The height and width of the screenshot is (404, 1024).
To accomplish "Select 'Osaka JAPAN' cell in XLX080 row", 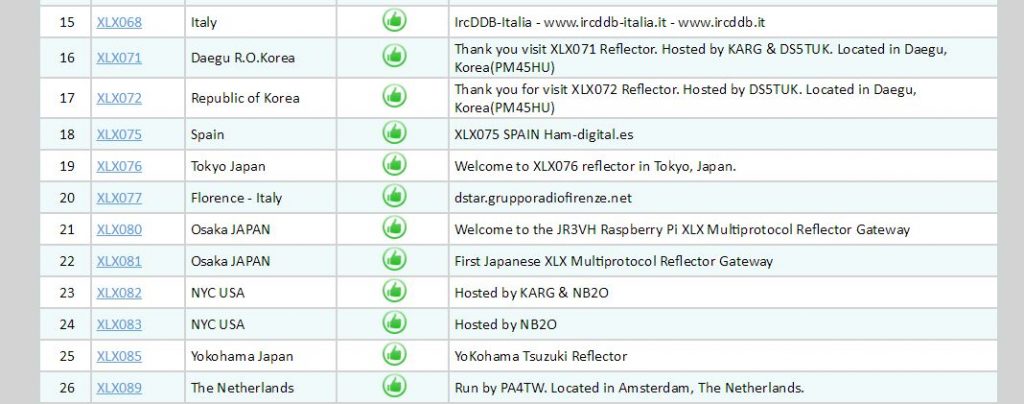I will point(261,229).
